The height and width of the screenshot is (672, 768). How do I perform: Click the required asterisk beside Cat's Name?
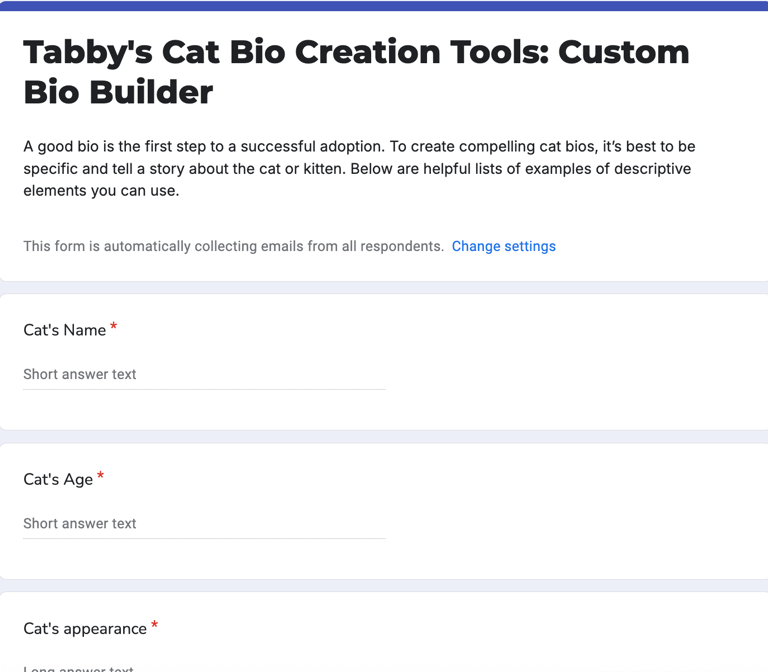point(114,328)
